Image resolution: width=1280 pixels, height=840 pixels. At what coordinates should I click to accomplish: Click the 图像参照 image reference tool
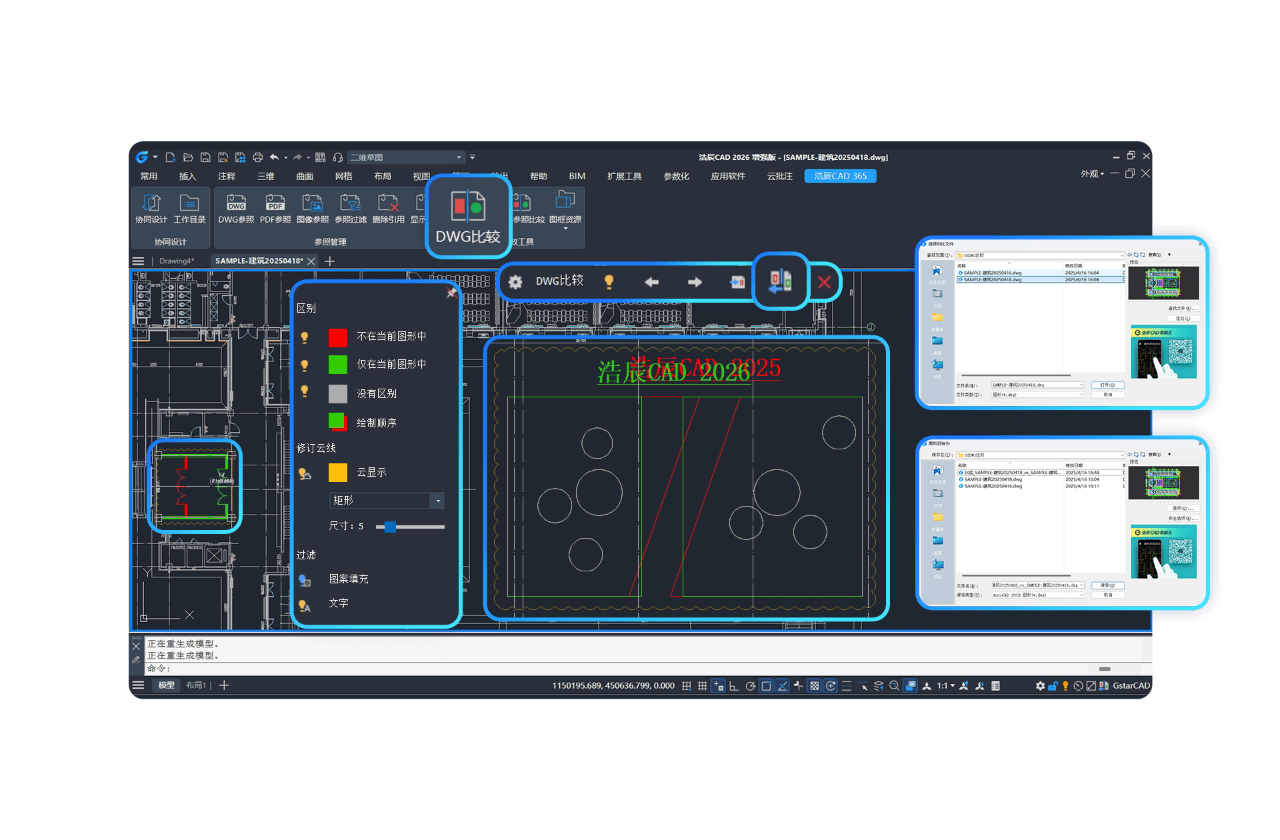point(312,208)
